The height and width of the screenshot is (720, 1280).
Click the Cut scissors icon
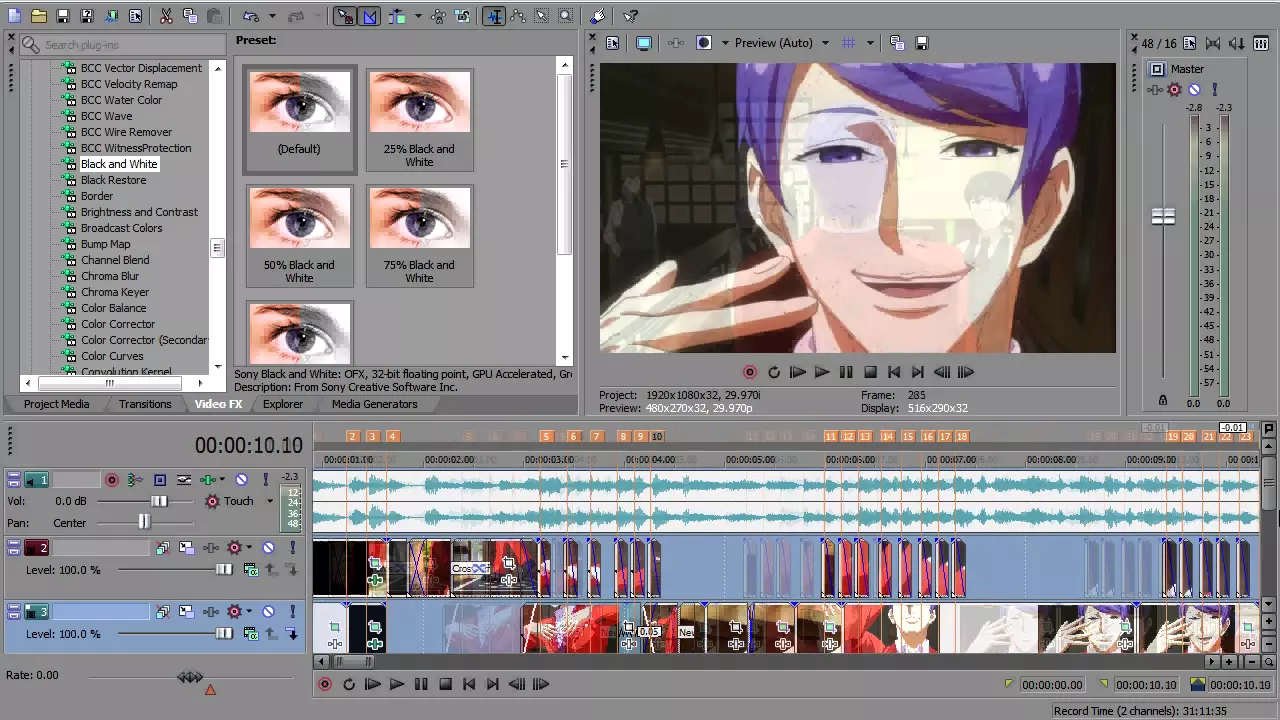click(166, 16)
